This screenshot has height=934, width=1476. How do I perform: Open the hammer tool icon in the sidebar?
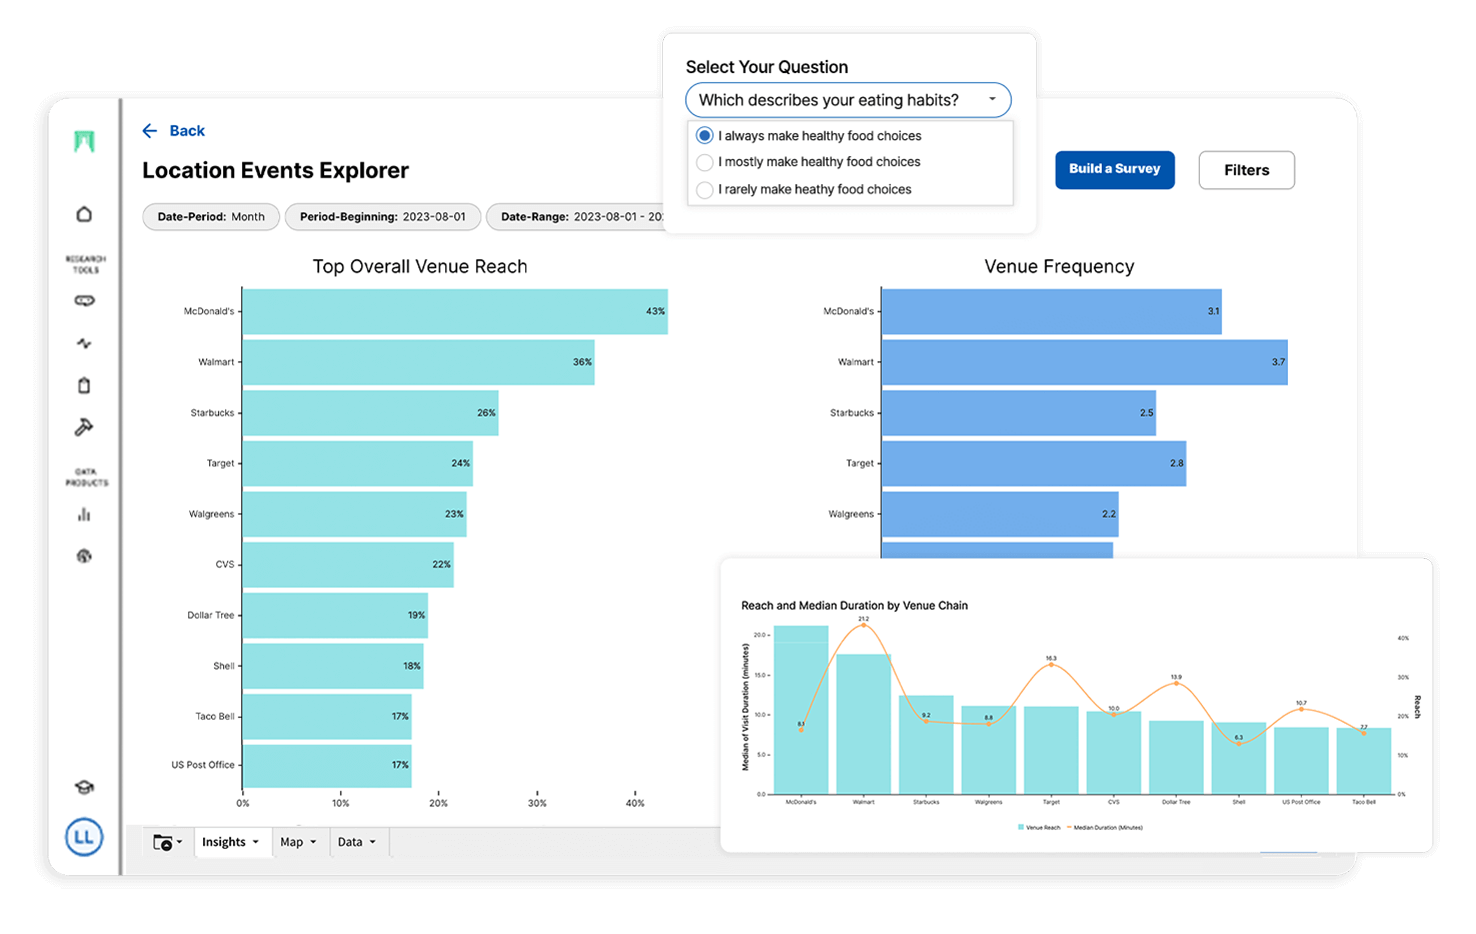pos(84,427)
